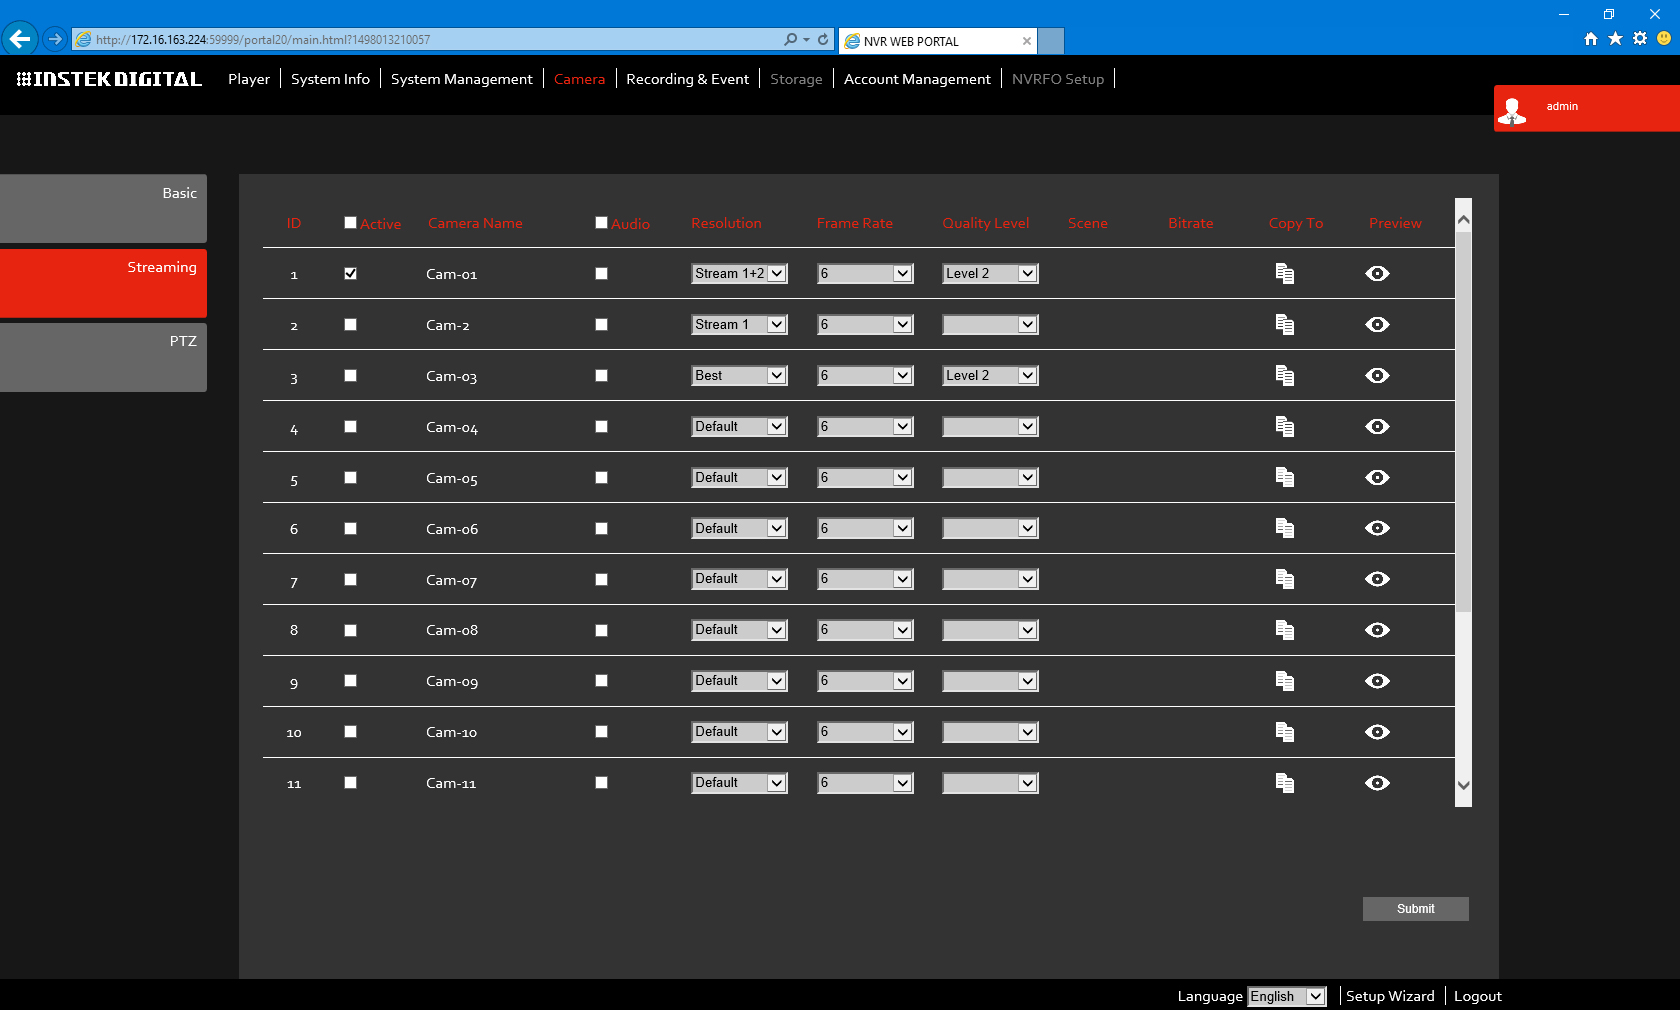Check the Active header select-all checkbox
1680x1010 pixels.
click(350, 223)
